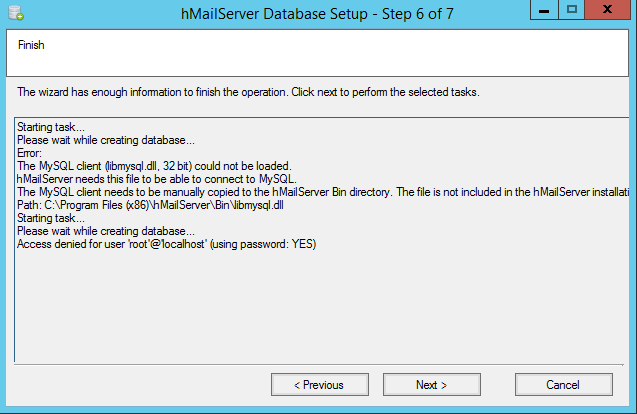Click the 'libmysql.dll, 32 bit' could not be loaded line
This screenshot has height=414, width=637.
(x=154, y=166)
